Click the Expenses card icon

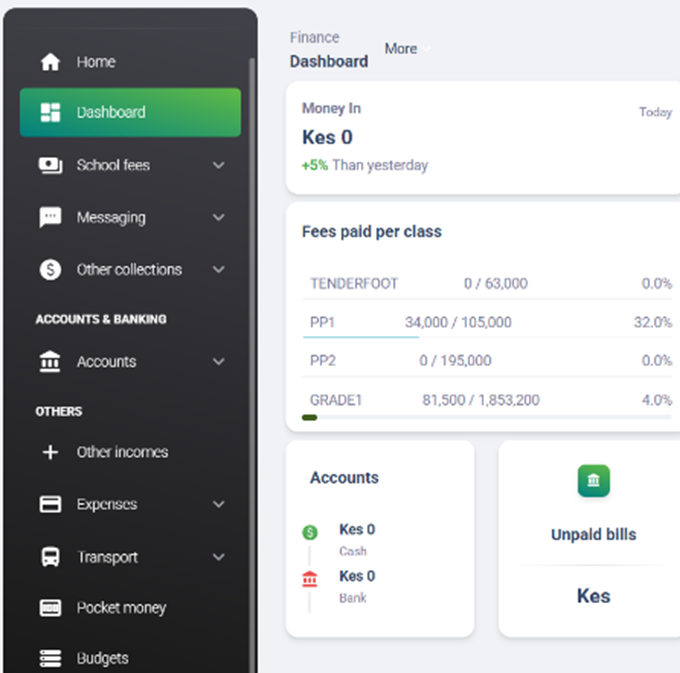(50, 505)
